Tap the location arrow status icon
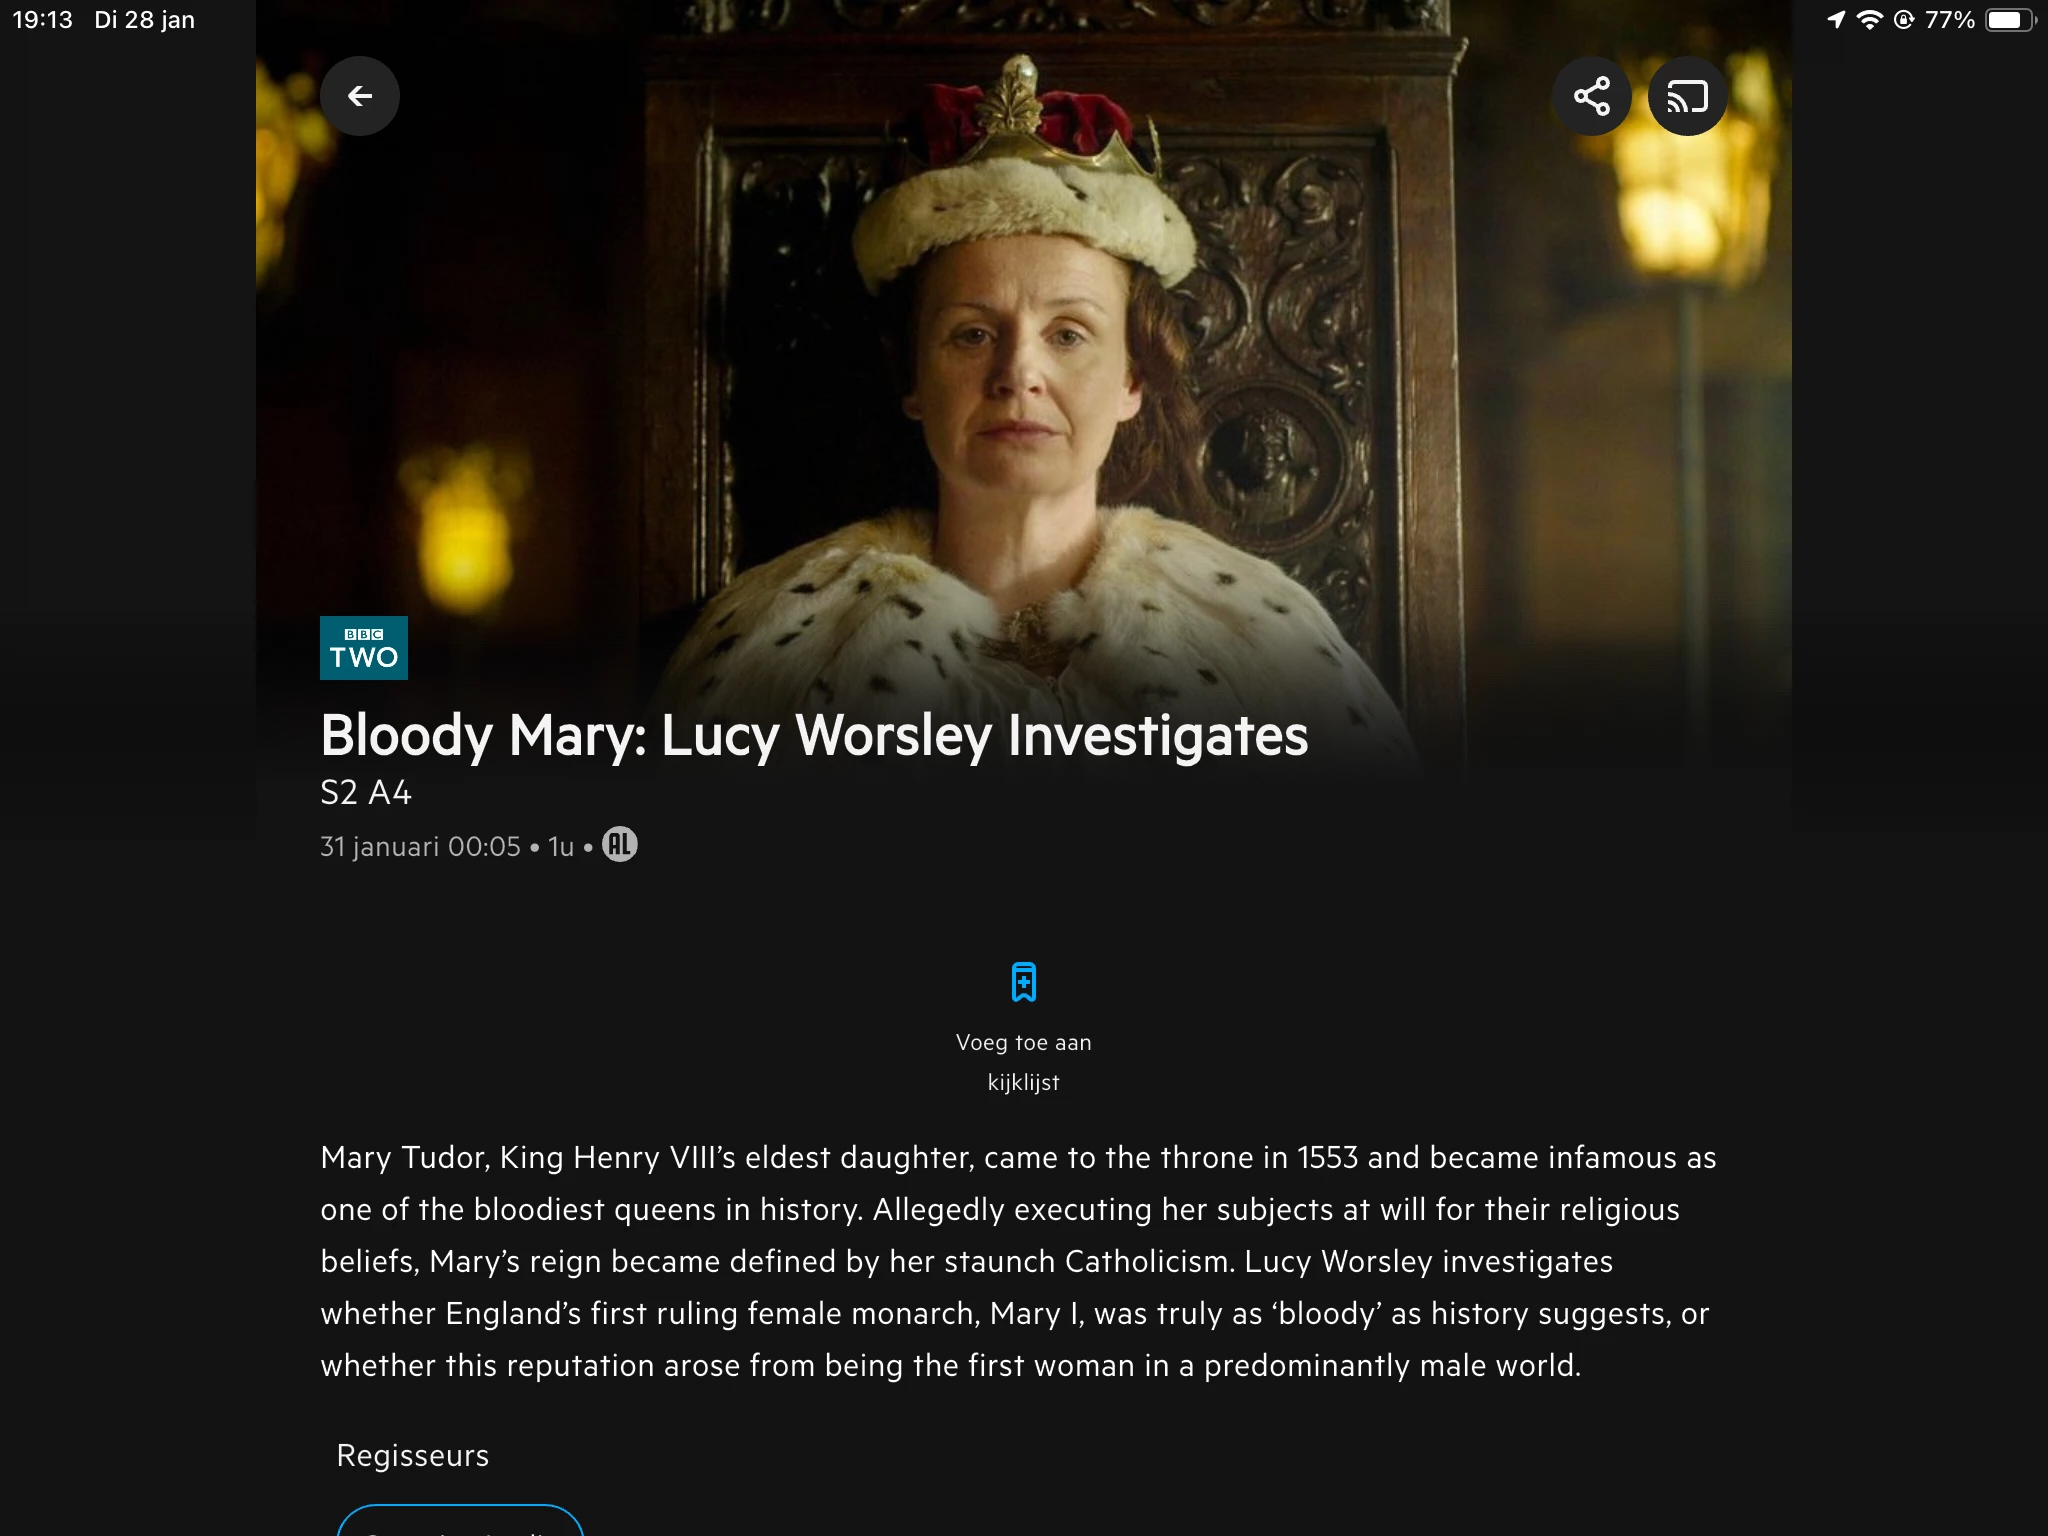2048x1536 pixels. tap(1836, 20)
